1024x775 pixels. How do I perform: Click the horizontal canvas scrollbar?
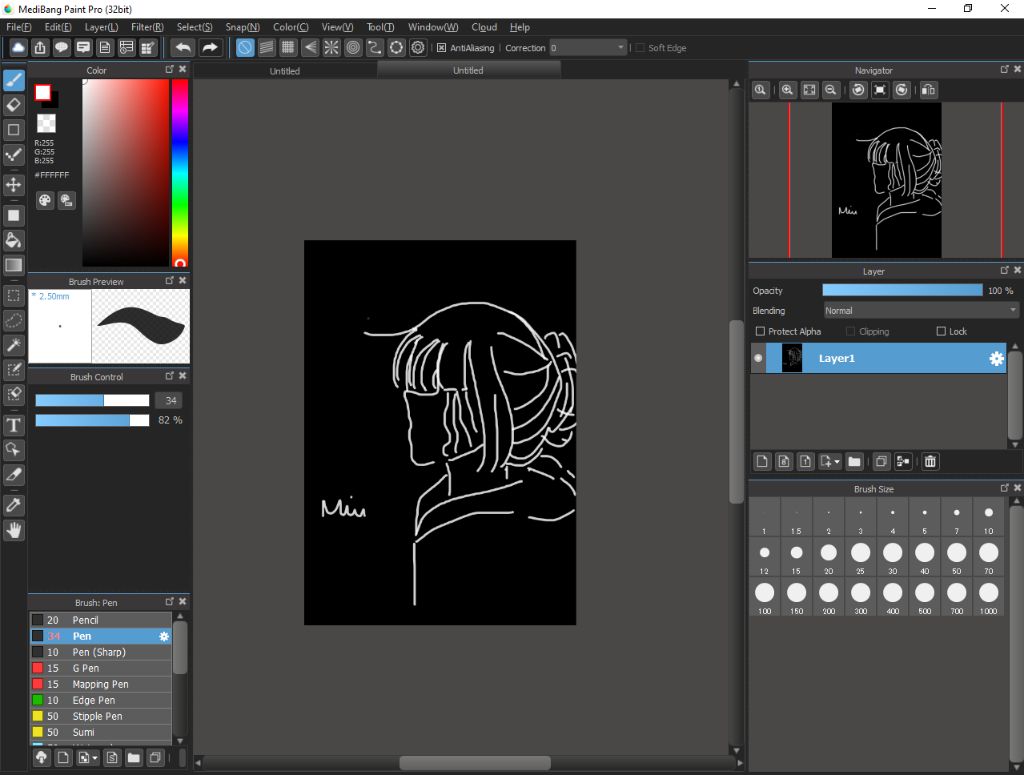point(475,763)
